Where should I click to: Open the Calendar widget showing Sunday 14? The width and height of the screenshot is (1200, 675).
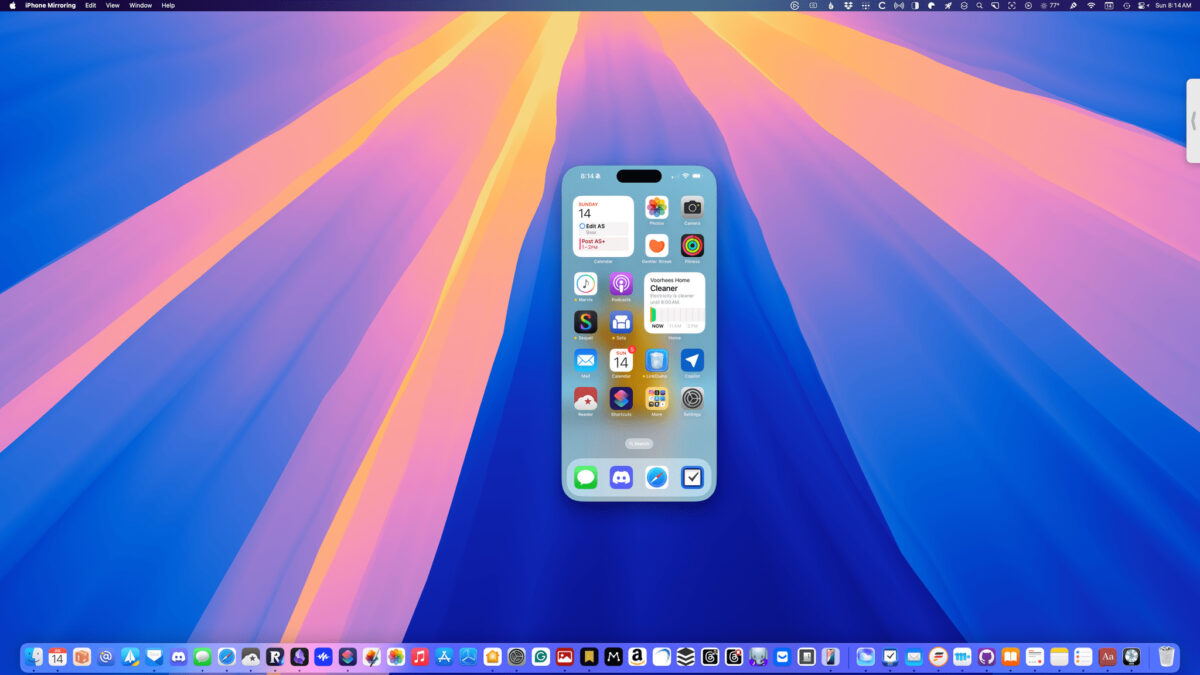[603, 226]
